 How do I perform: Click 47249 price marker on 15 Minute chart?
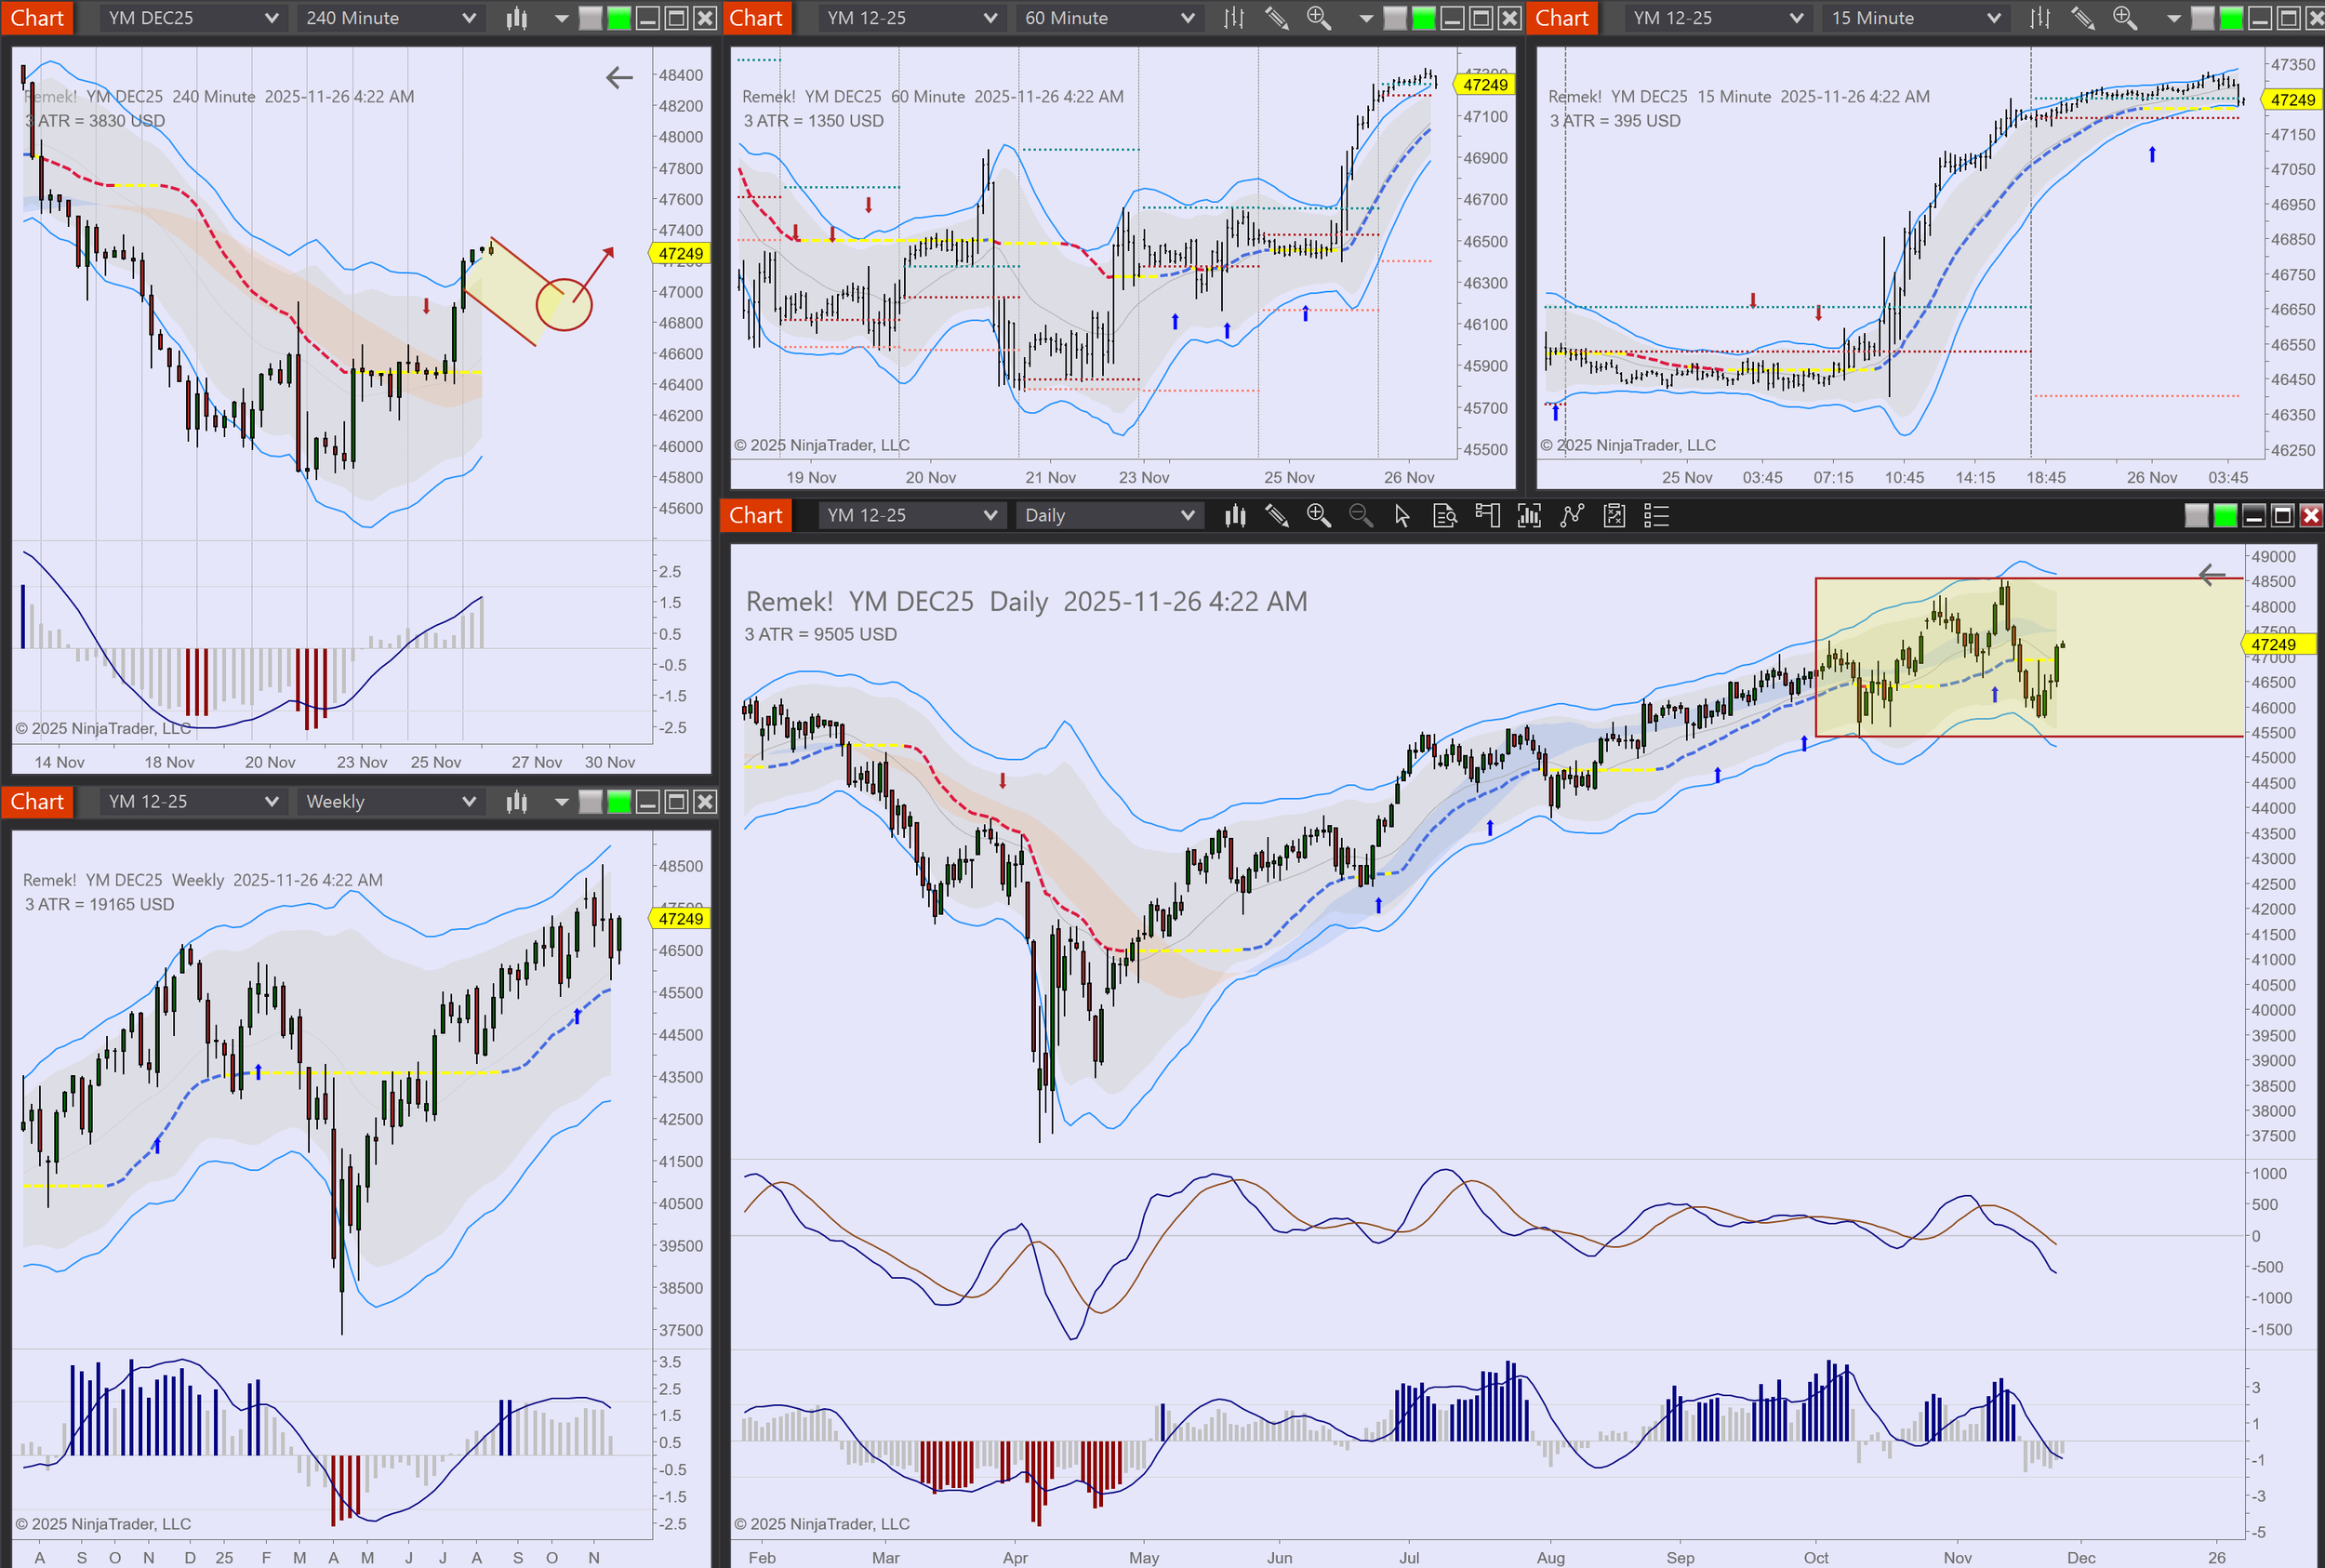tap(2292, 100)
